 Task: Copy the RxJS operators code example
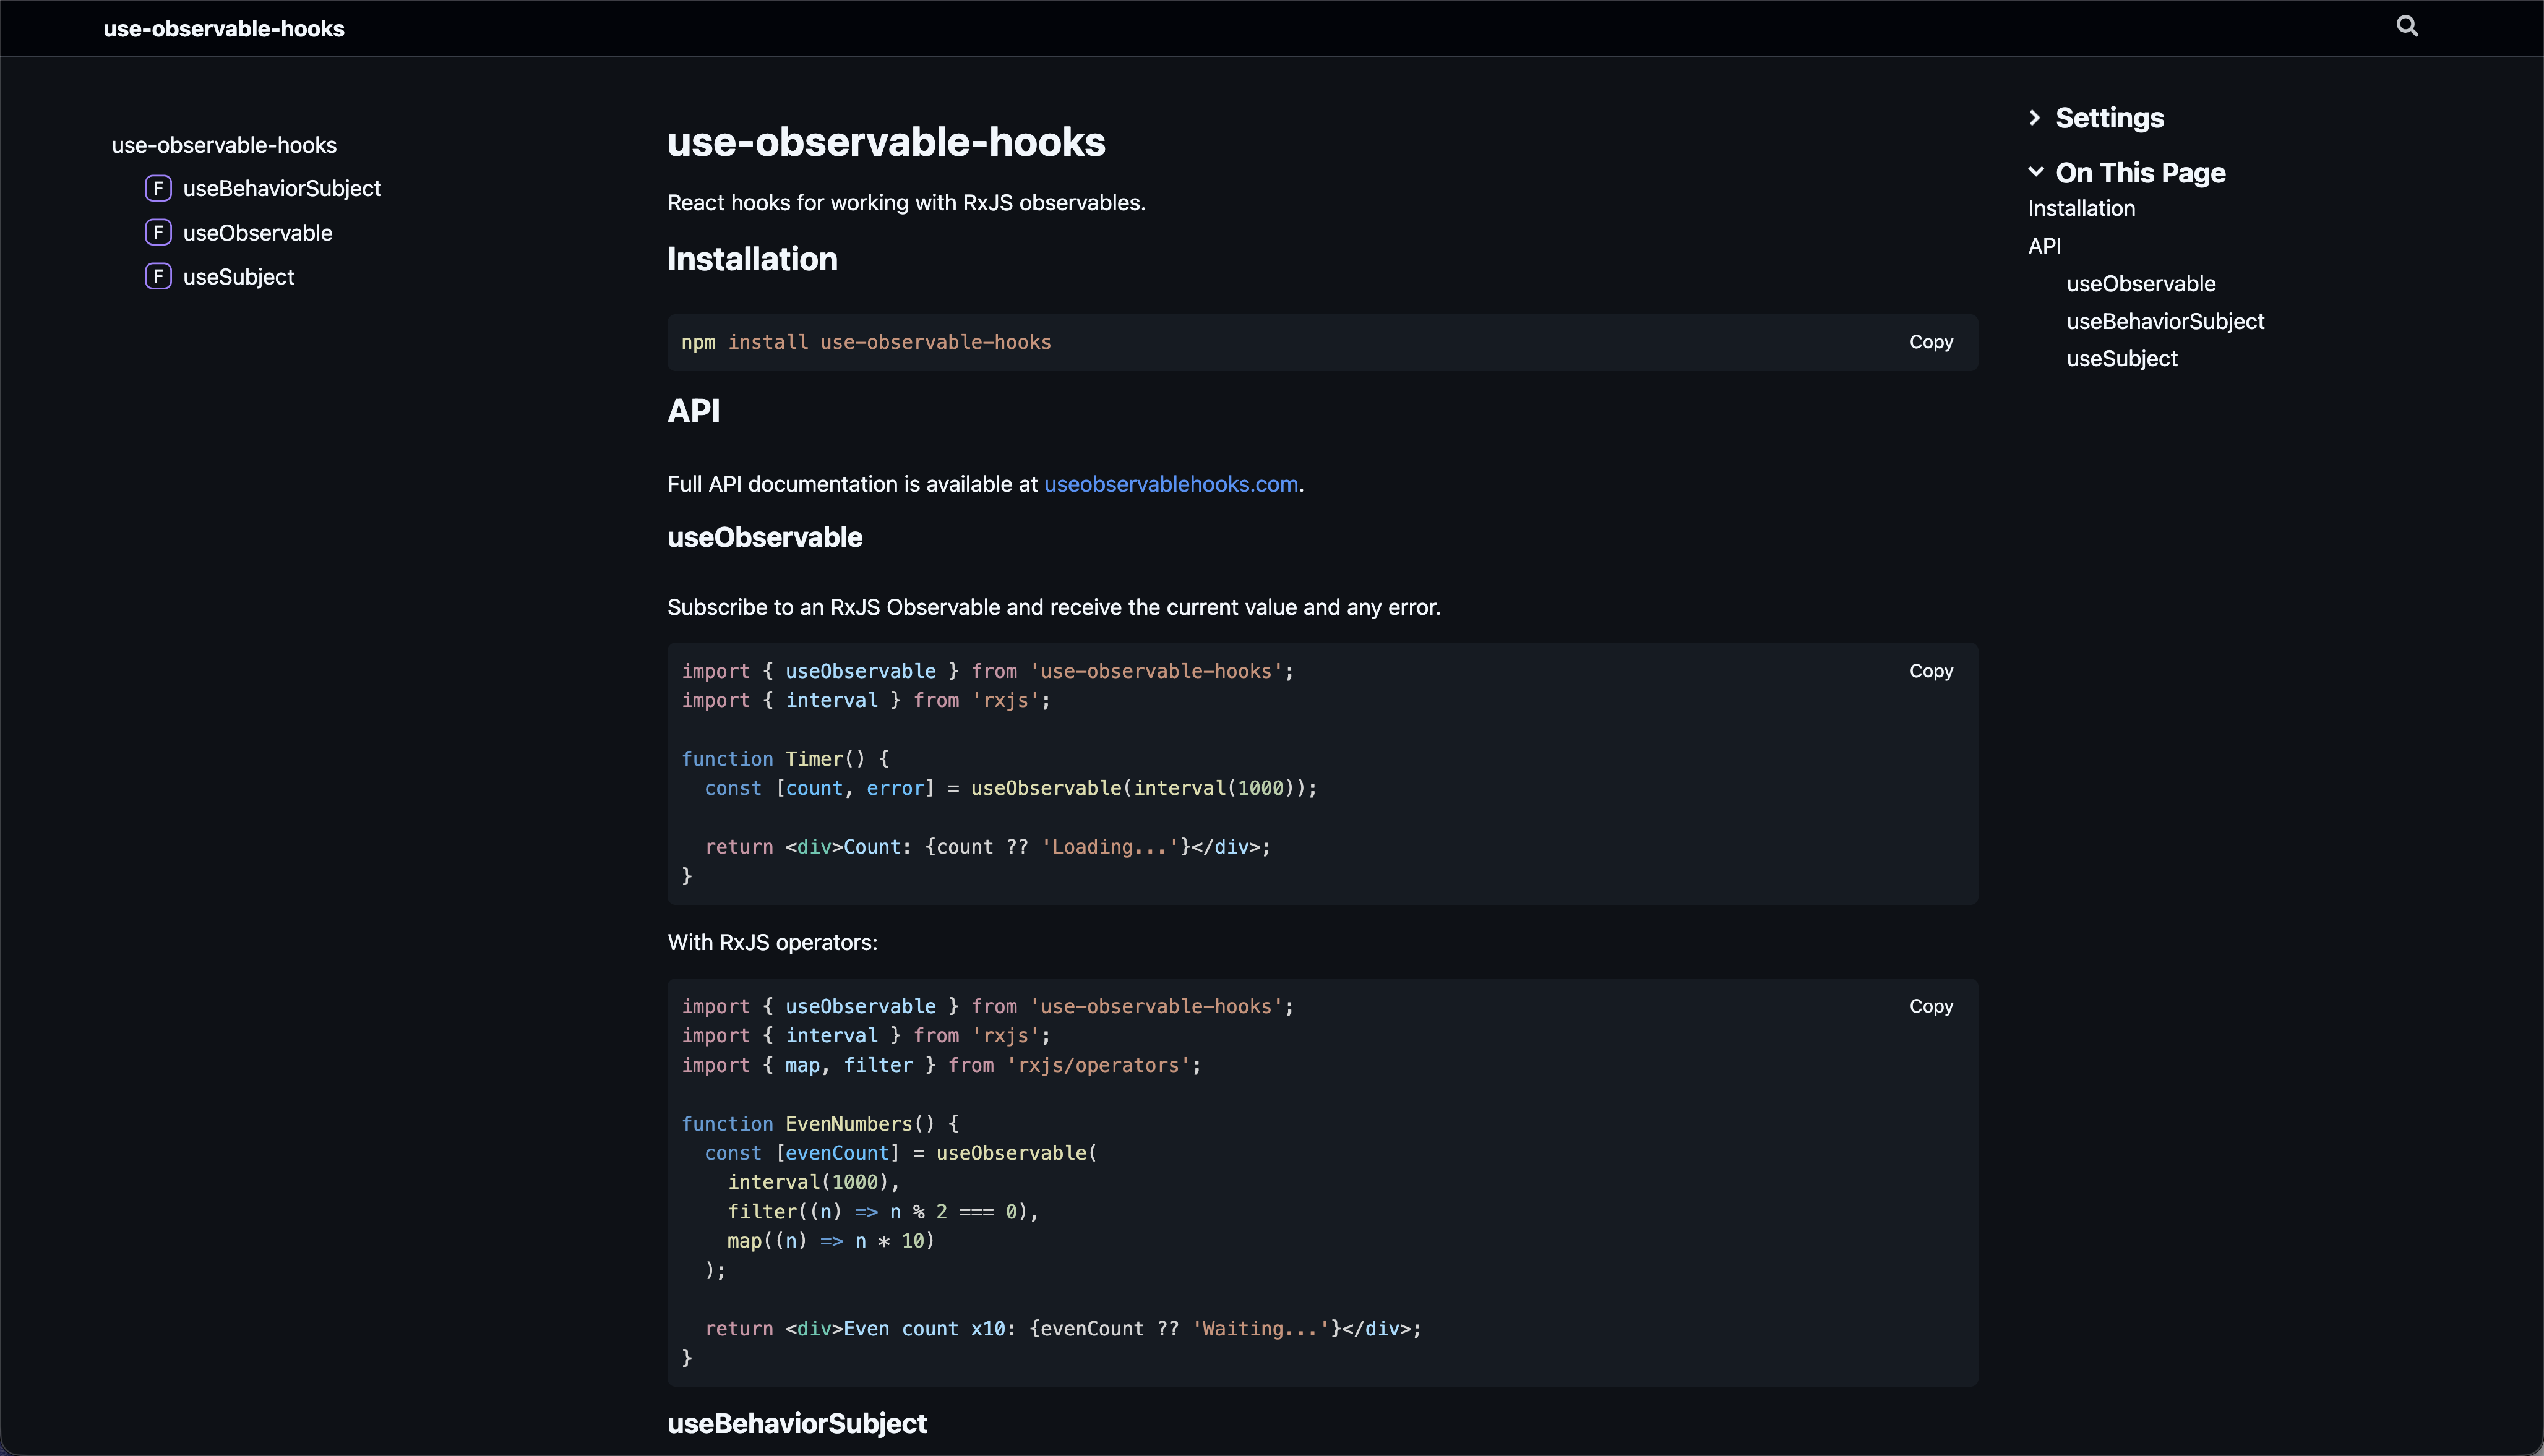1930,1006
